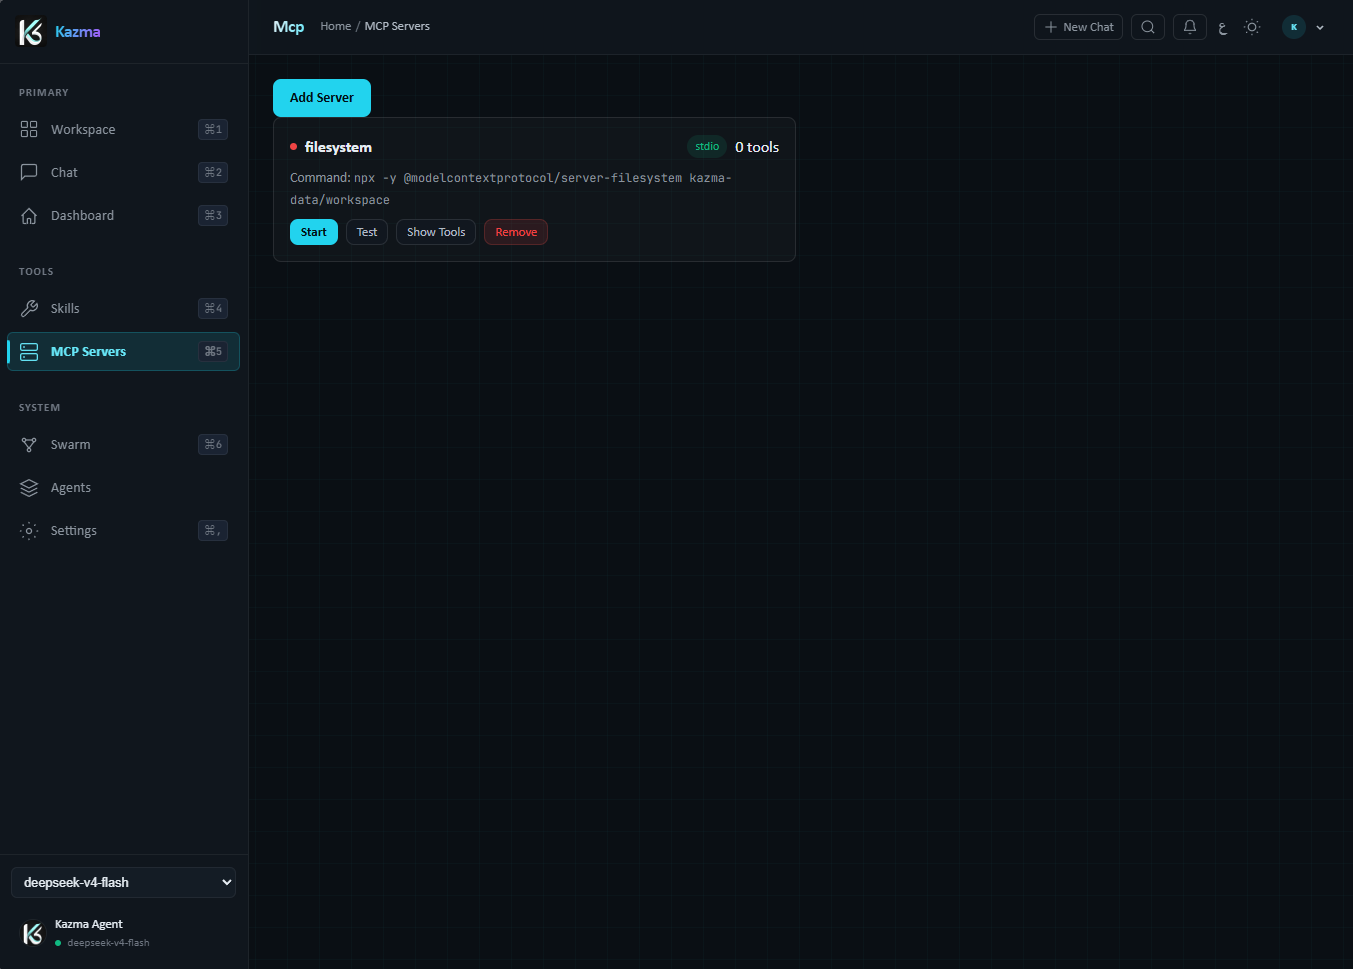Click the Kazma logo icon at top left
This screenshot has width=1353, height=969.
click(32, 32)
